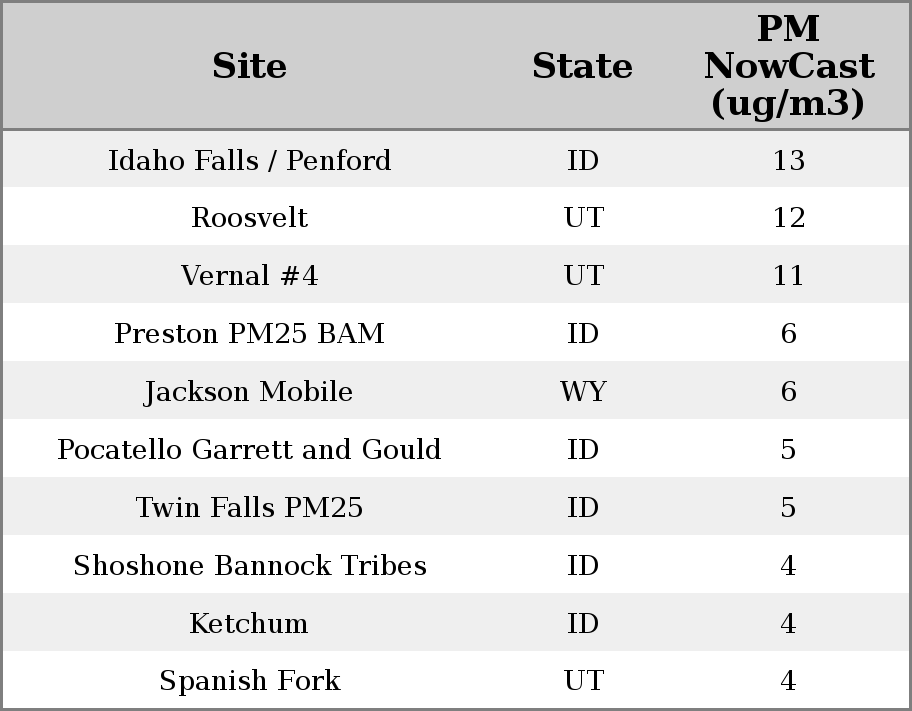Select Pocatello Garrett and Gould
This screenshot has height=711, width=912.
249,450
